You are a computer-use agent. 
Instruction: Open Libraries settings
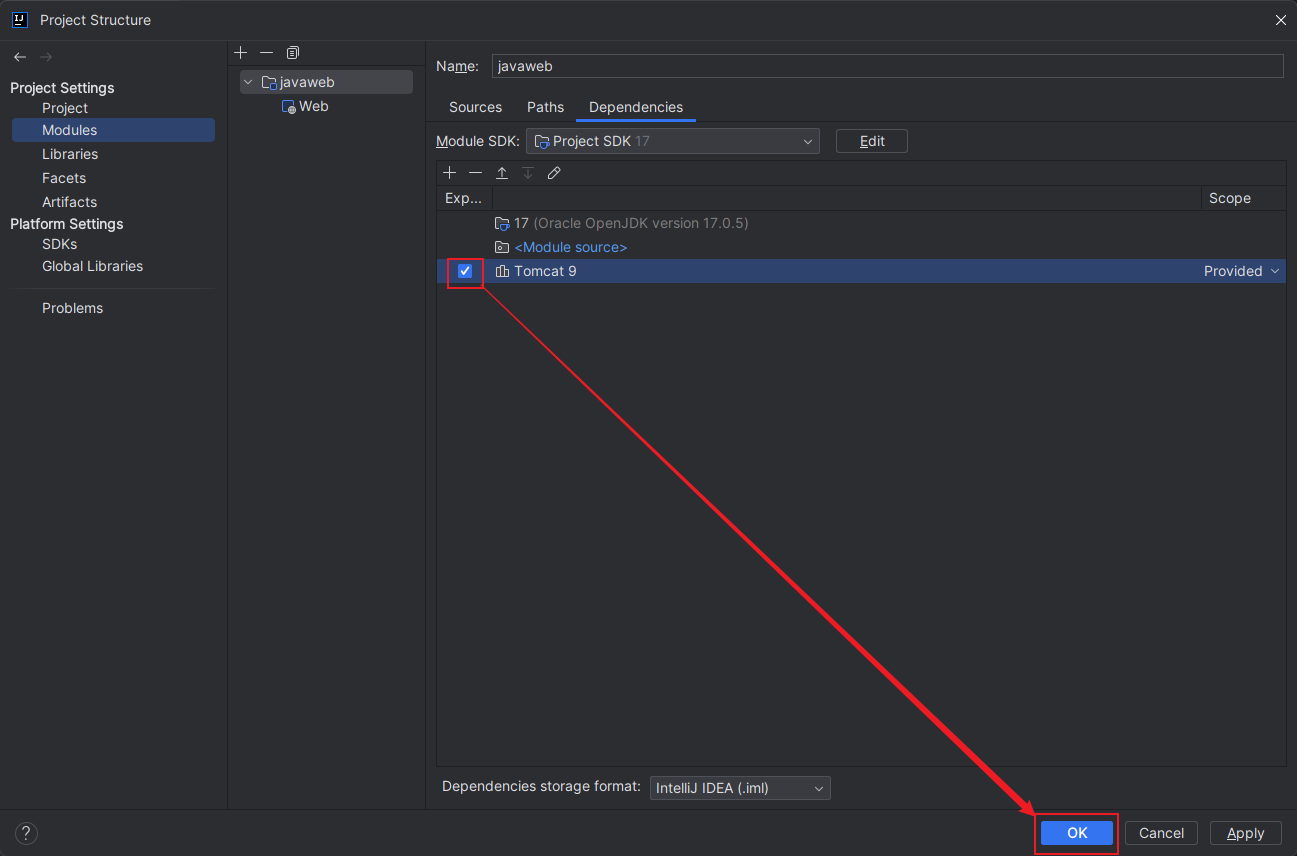click(x=70, y=154)
